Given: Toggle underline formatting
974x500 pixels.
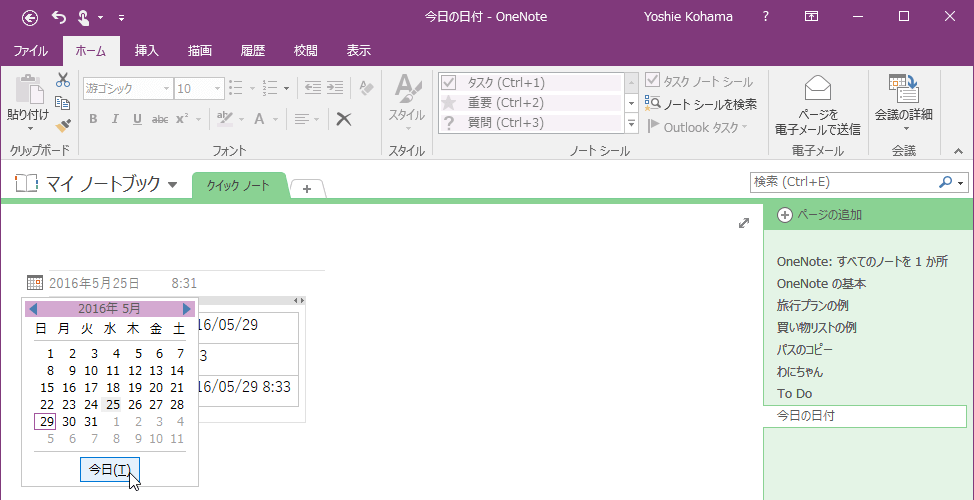Looking at the screenshot, I should [137, 119].
